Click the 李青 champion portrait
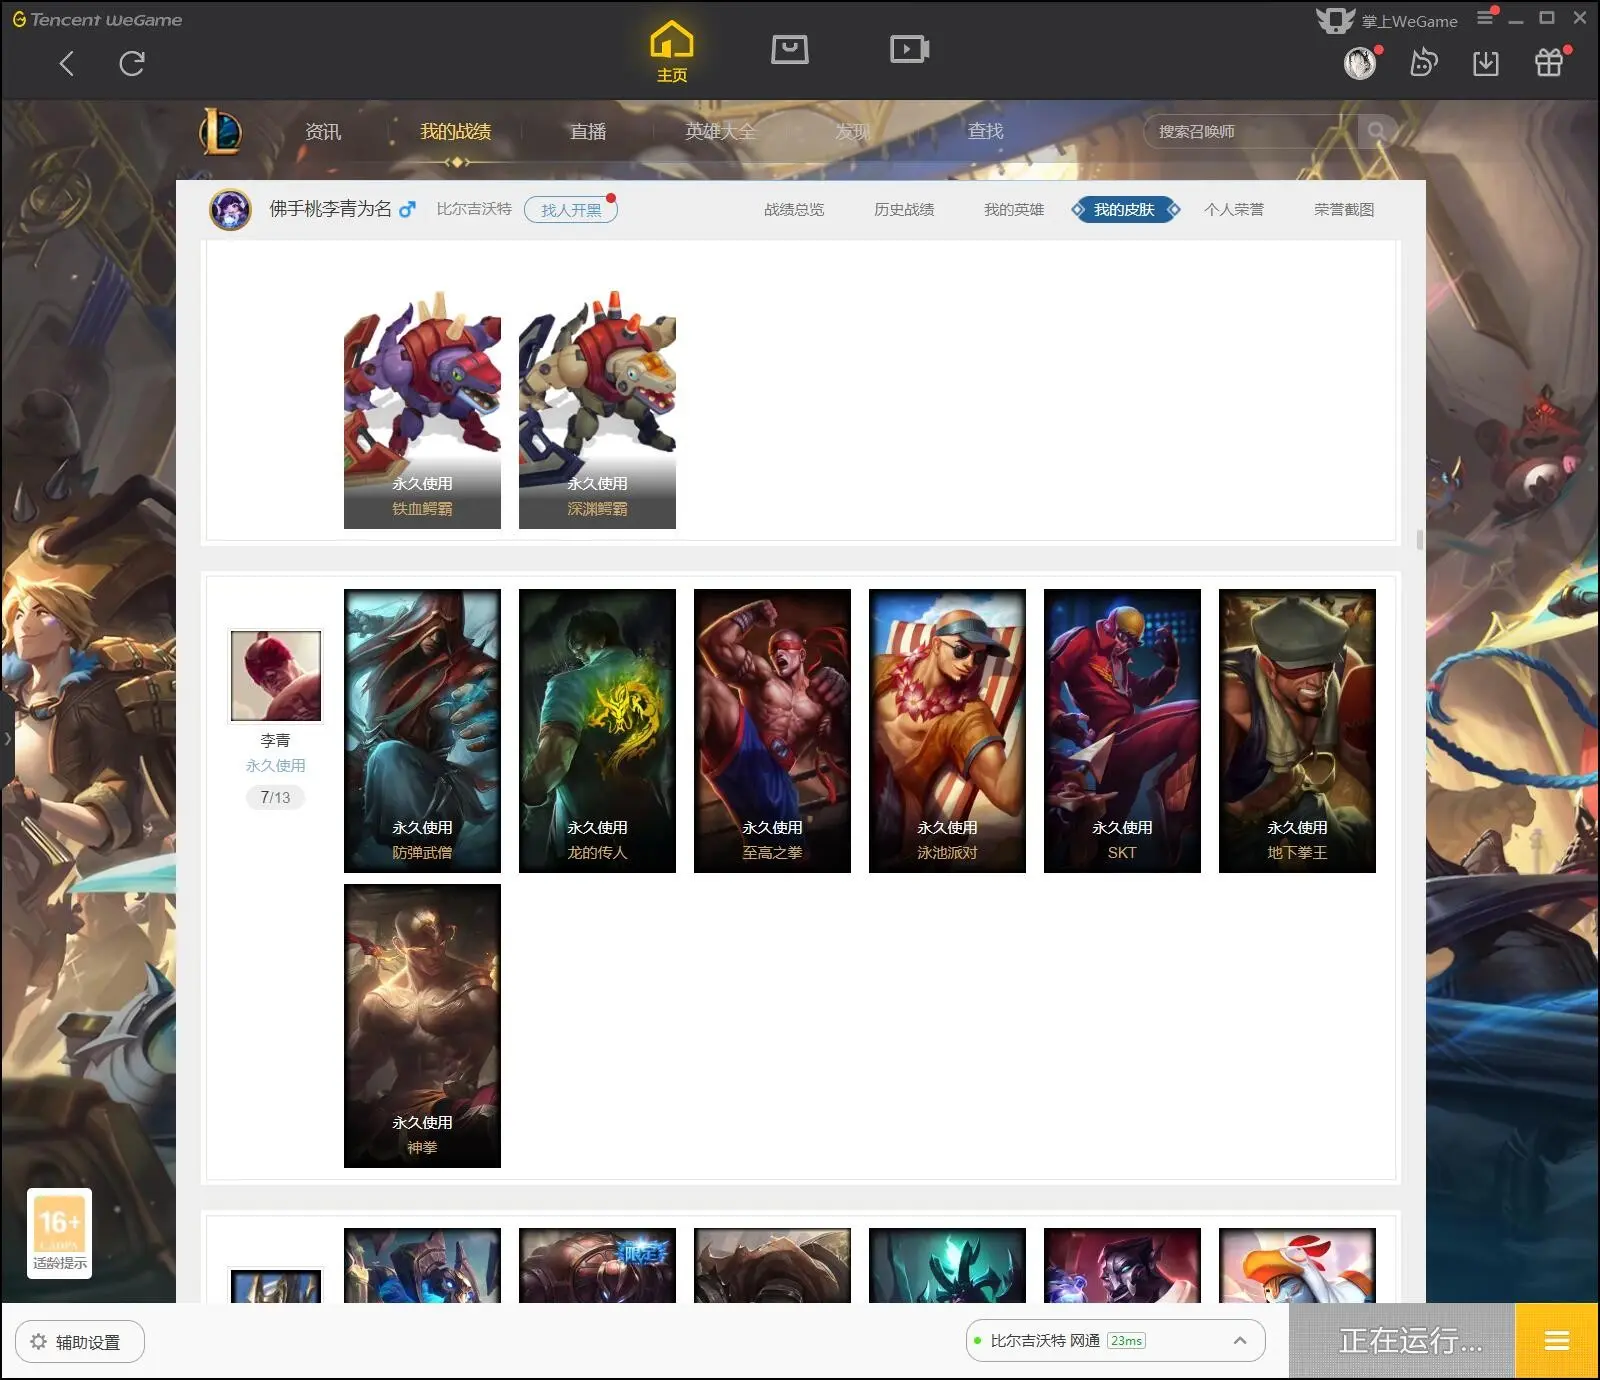Screen dimensions: 1600x1380 click(x=276, y=675)
